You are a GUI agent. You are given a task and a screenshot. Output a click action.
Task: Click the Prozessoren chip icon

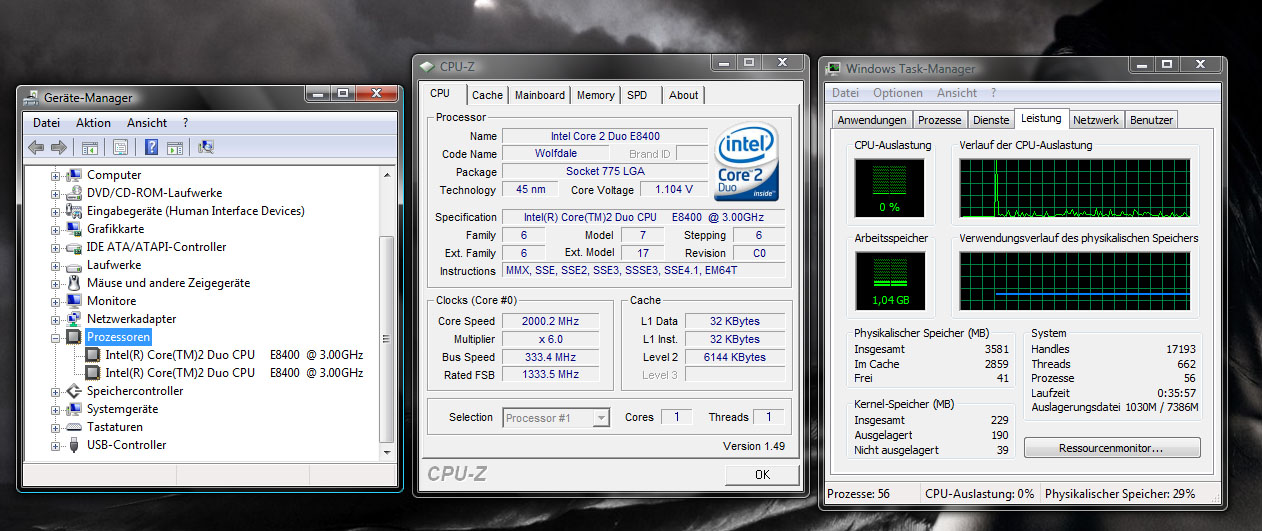74,337
